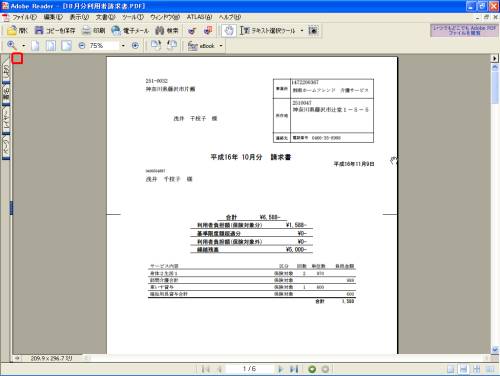Expand the eBook dropdown arrow
The height and width of the screenshot is (376, 500).
pyautogui.click(x=221, y=46)
